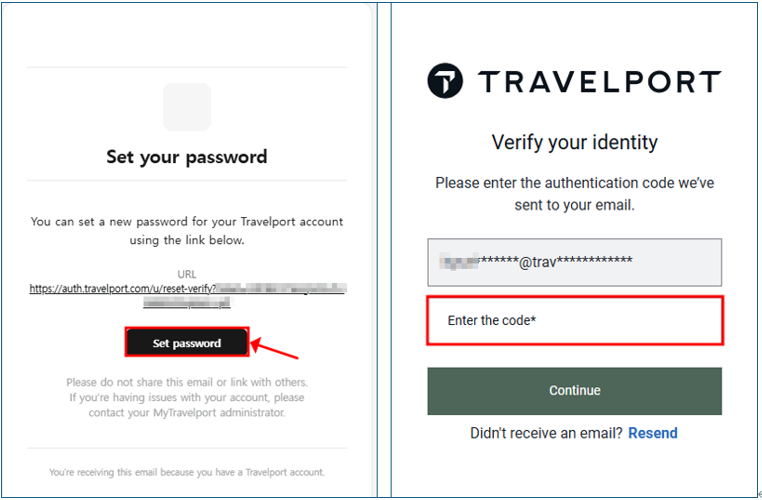Screen dimensions: 762x500
Task: Open the auth.travelport.com reset-verify link
Action: click(x=122, y=288)
